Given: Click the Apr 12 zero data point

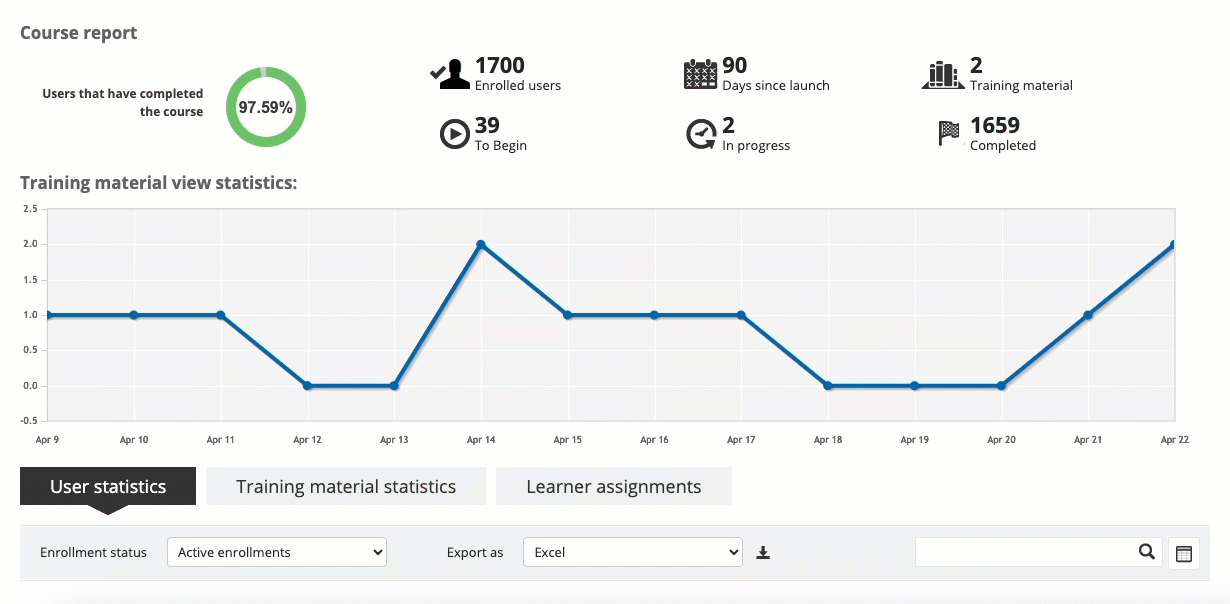Looking at the screenshot, I should tap(307, 386).
